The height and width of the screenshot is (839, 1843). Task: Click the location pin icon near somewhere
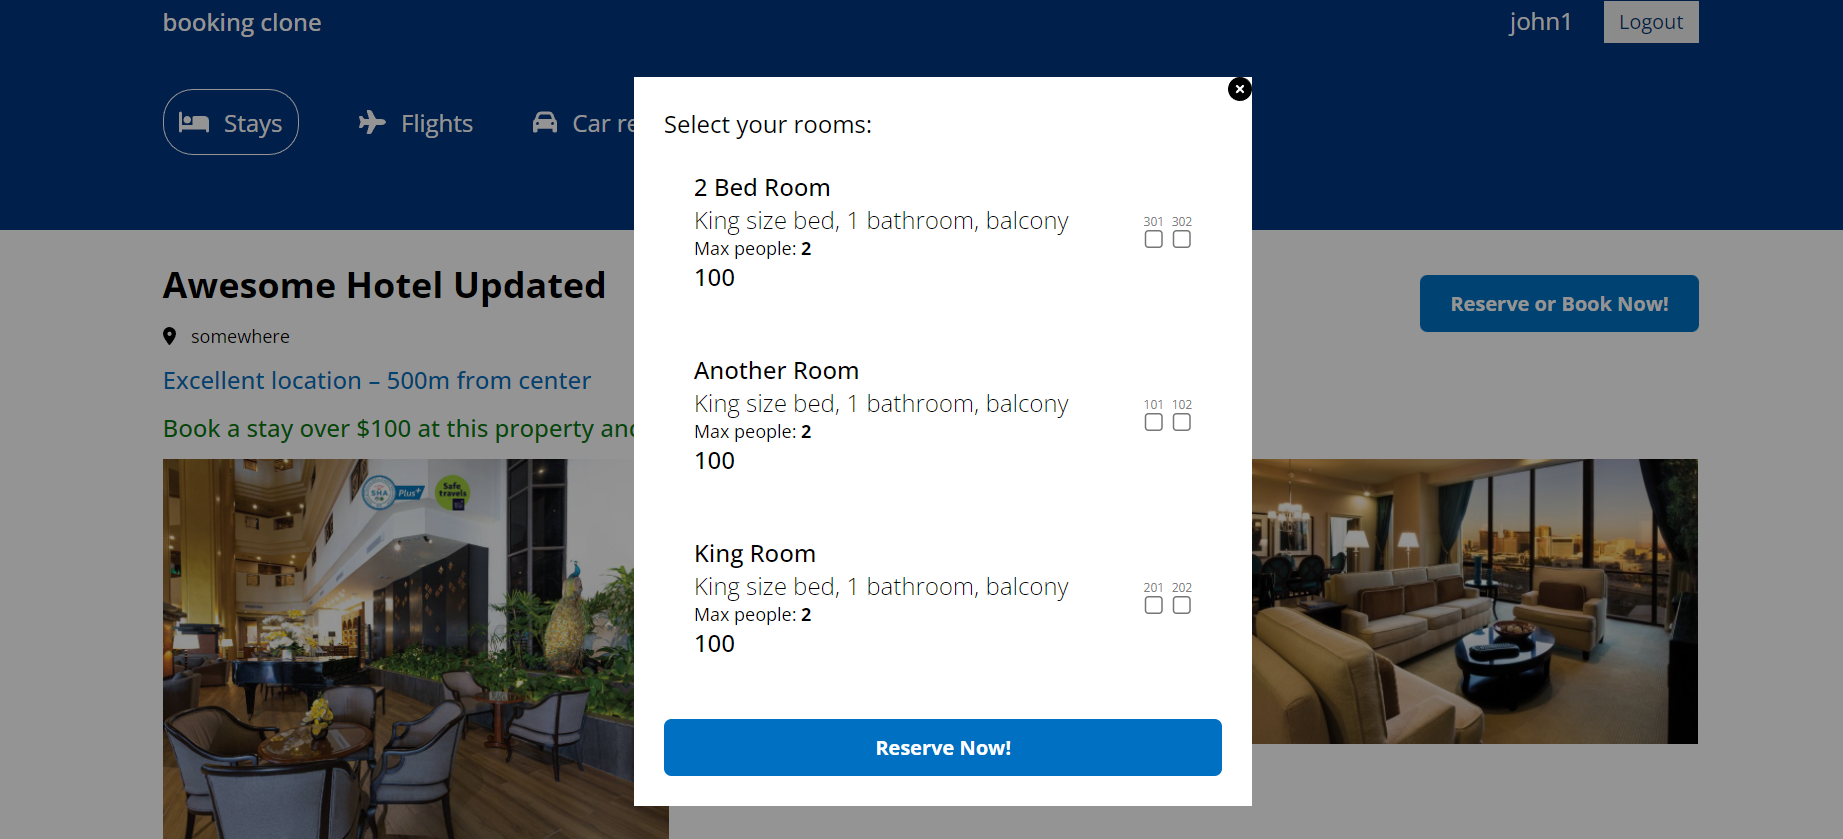coord(170,336)
